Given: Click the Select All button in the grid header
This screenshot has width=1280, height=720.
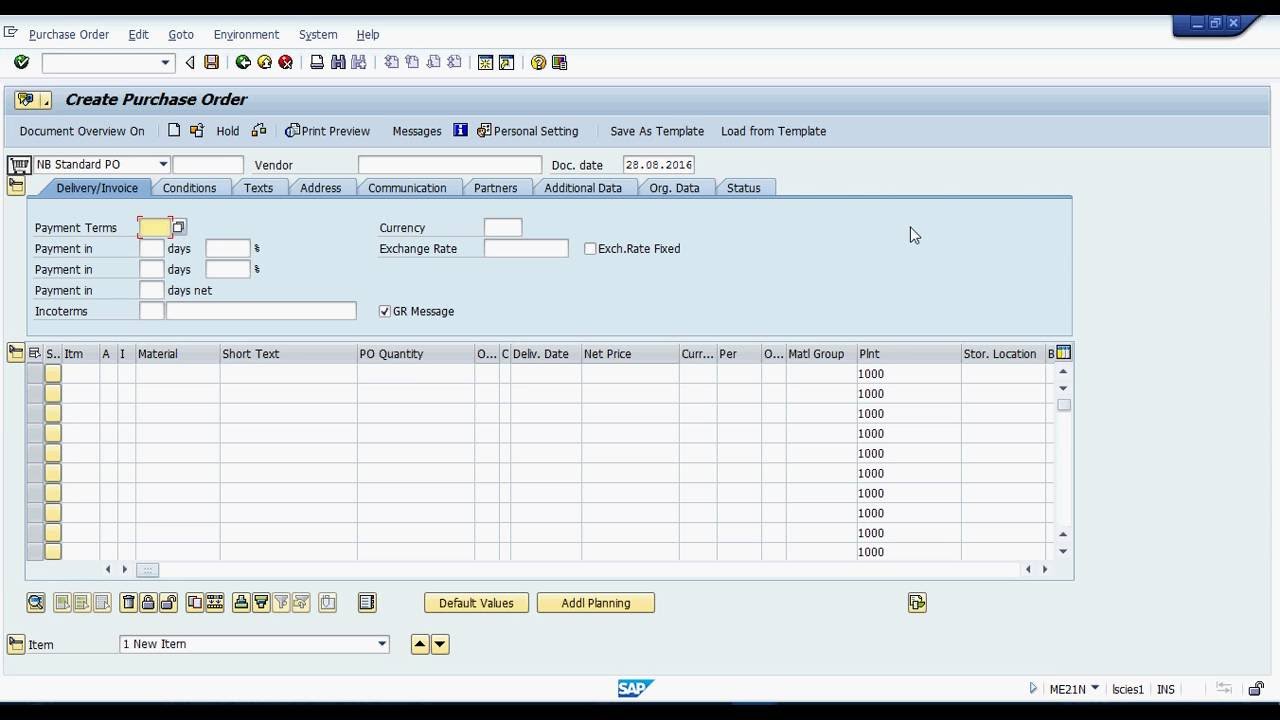Looking at the screenshot, I should (x=35, y=353).
